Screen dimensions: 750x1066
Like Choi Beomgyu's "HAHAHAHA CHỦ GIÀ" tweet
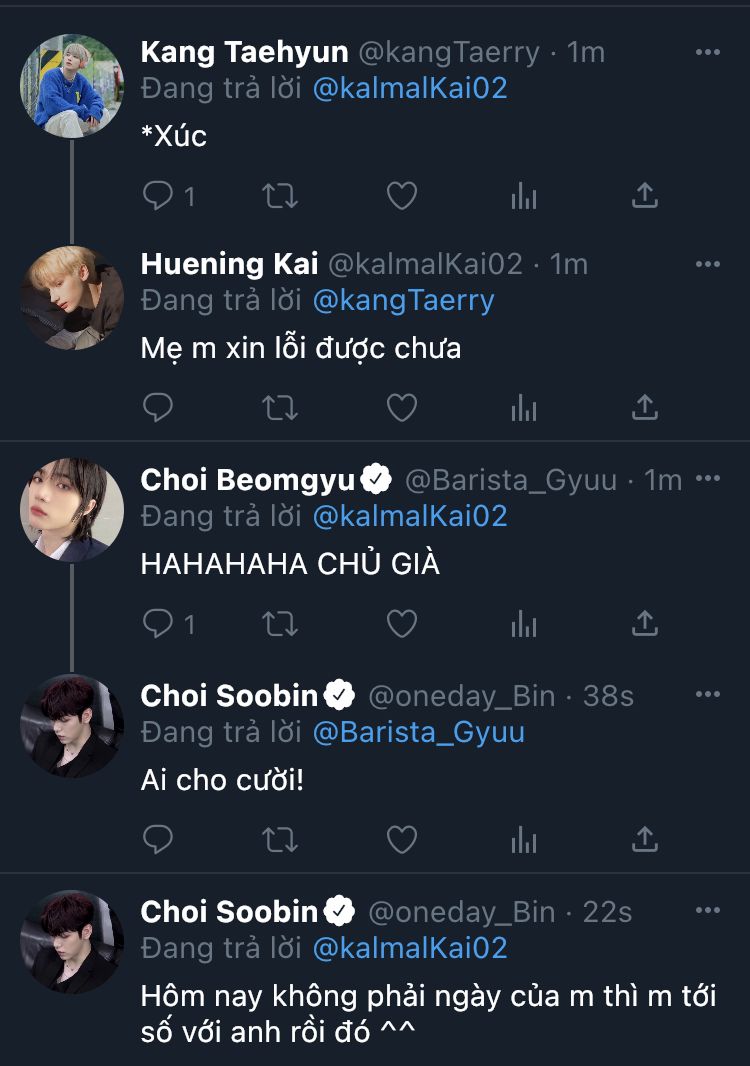[402, 624]
